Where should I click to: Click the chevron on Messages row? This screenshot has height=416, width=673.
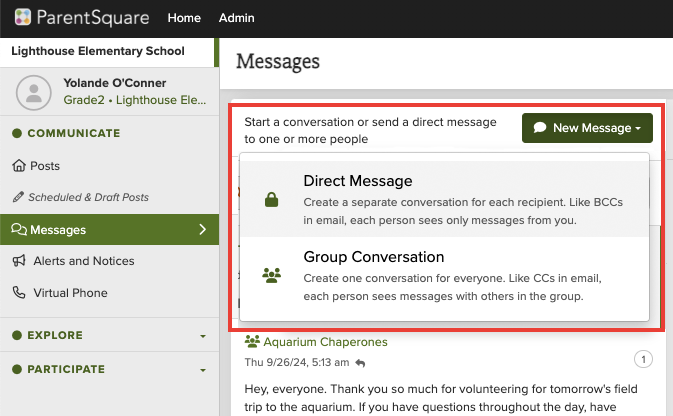[x=203, y=229]
